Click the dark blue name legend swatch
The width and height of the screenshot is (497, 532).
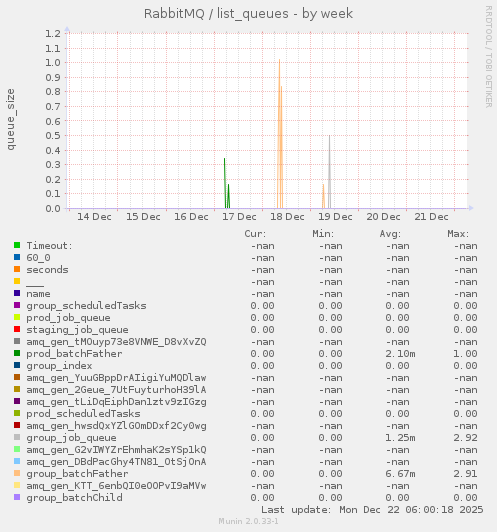(x=17, y=293)
